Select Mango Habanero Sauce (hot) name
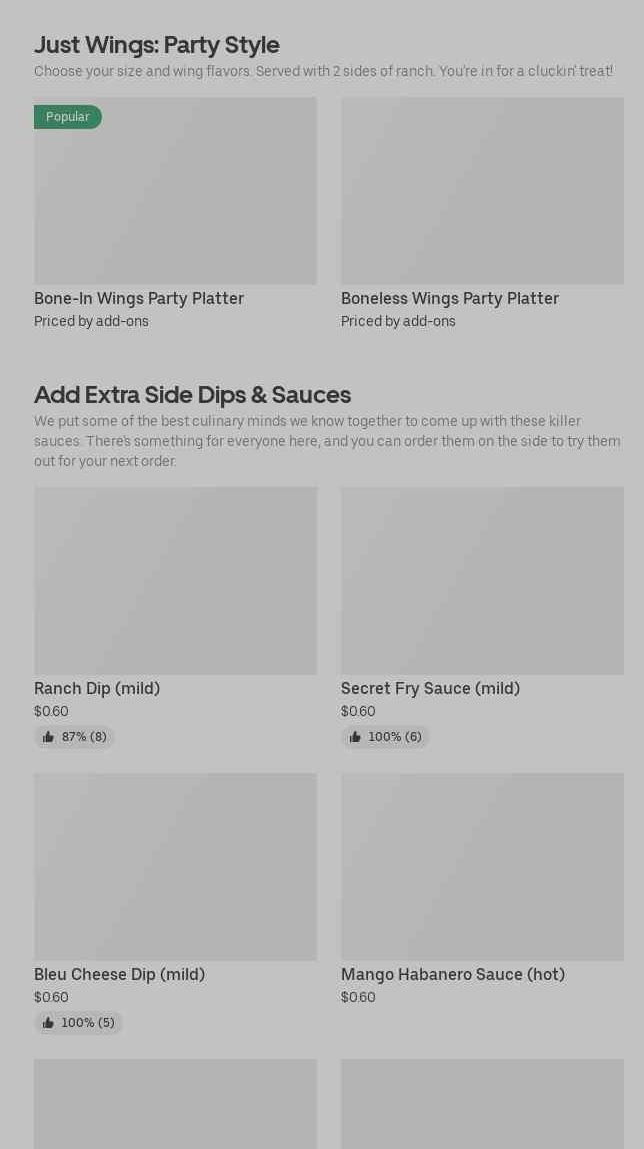 pos(453,974)
